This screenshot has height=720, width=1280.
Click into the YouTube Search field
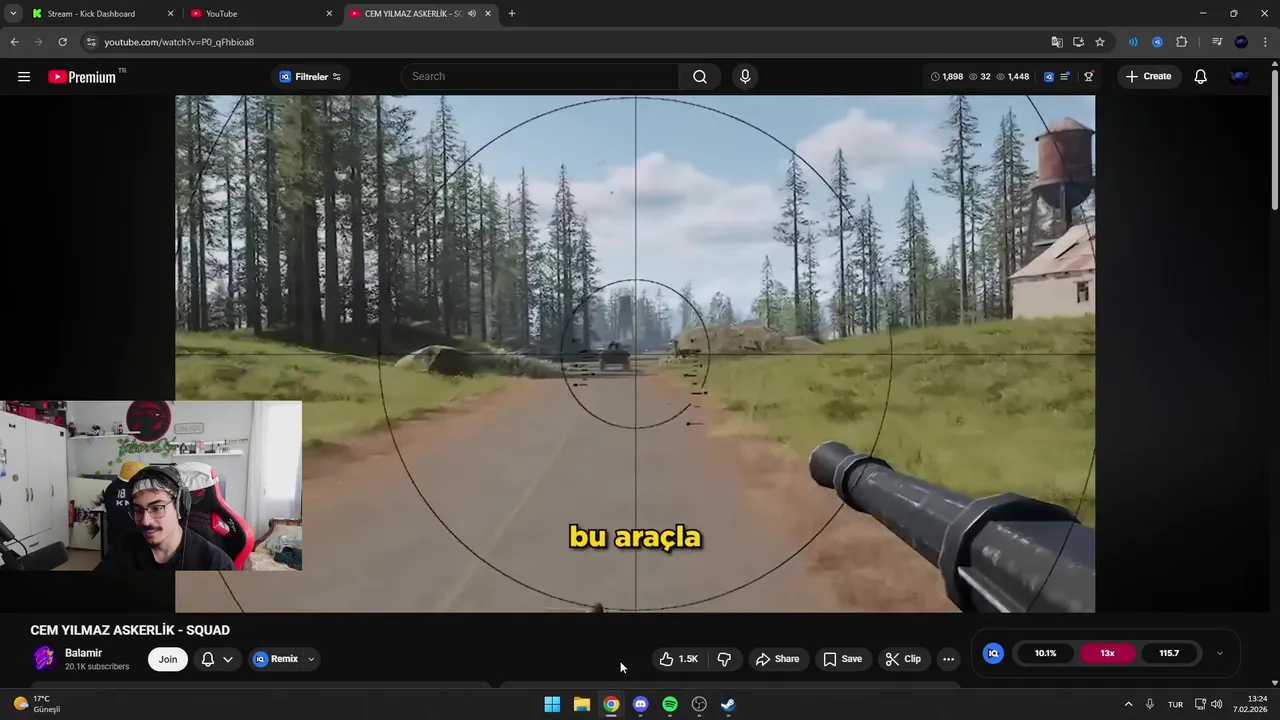(540, 76)
